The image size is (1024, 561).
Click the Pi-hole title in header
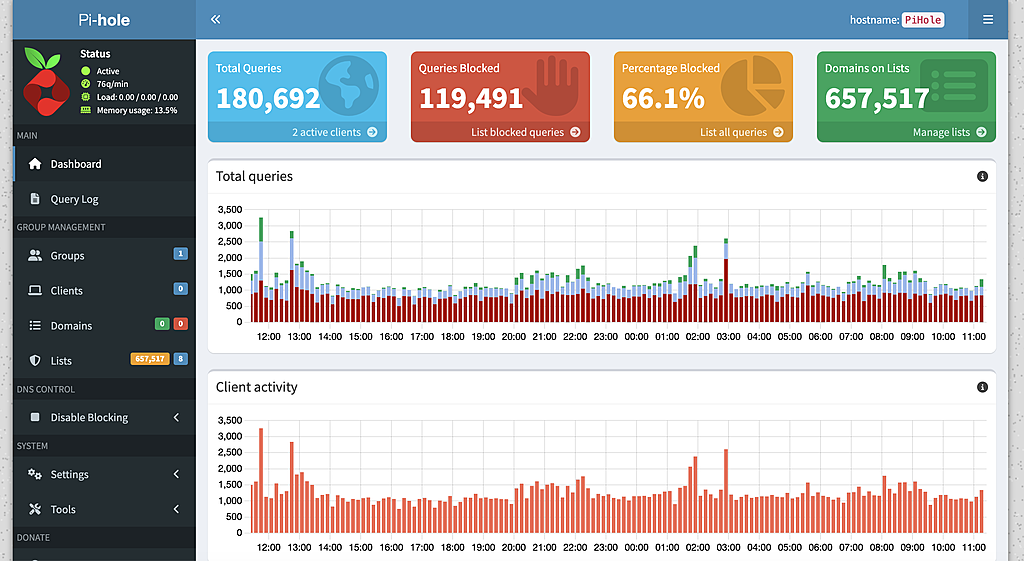[x=104, y=20]
